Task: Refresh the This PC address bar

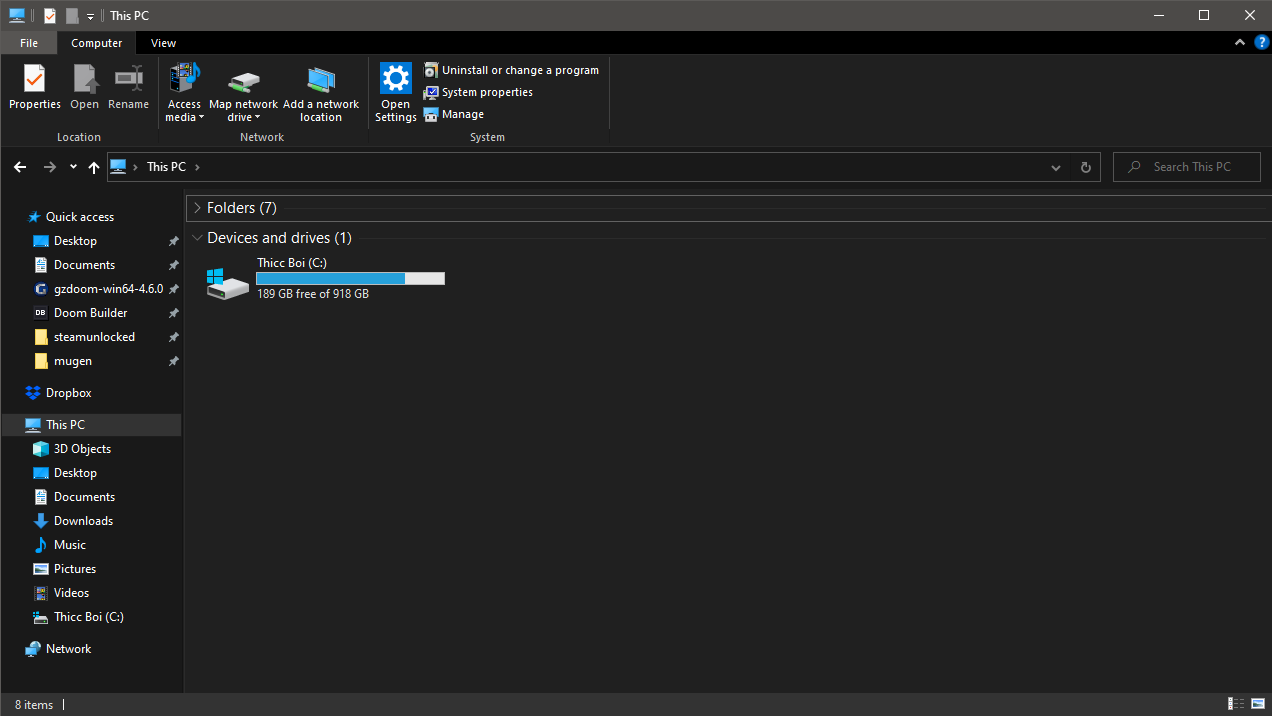Action: pyautogui.click(x=1085, y=168)
